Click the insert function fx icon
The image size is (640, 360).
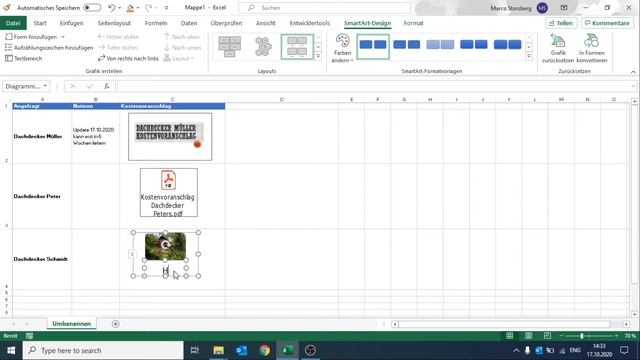(107, 86)
